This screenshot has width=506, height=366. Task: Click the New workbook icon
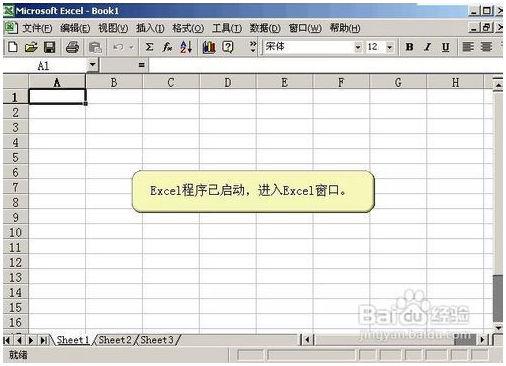click(12, 47)
